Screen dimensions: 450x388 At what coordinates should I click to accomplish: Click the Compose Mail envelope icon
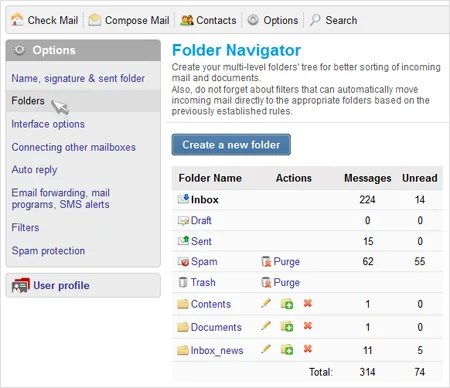point(95,20)
